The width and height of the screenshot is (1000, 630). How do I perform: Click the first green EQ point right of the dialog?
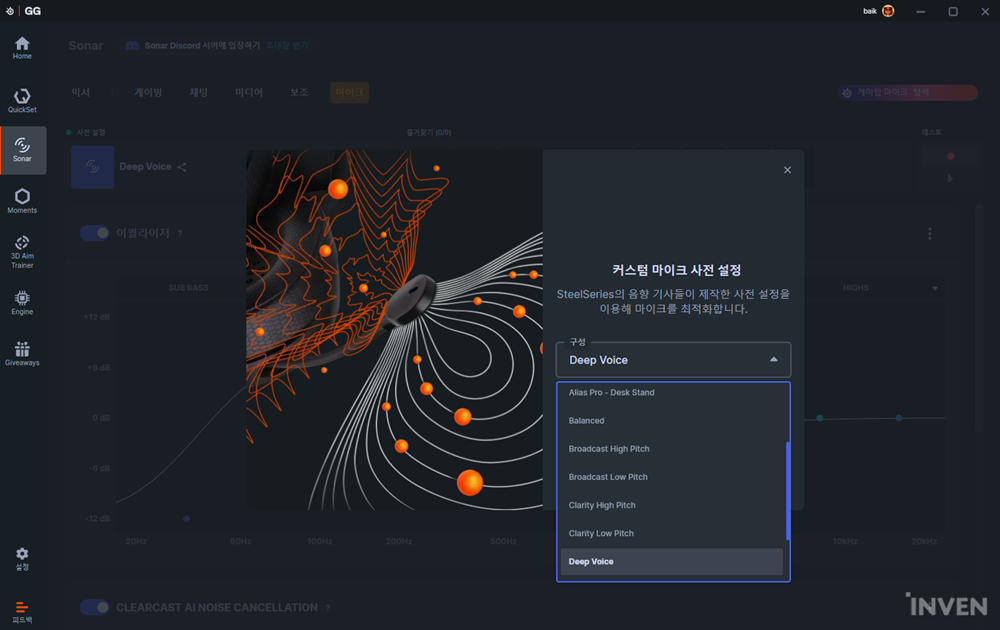(x=820, y=418)
